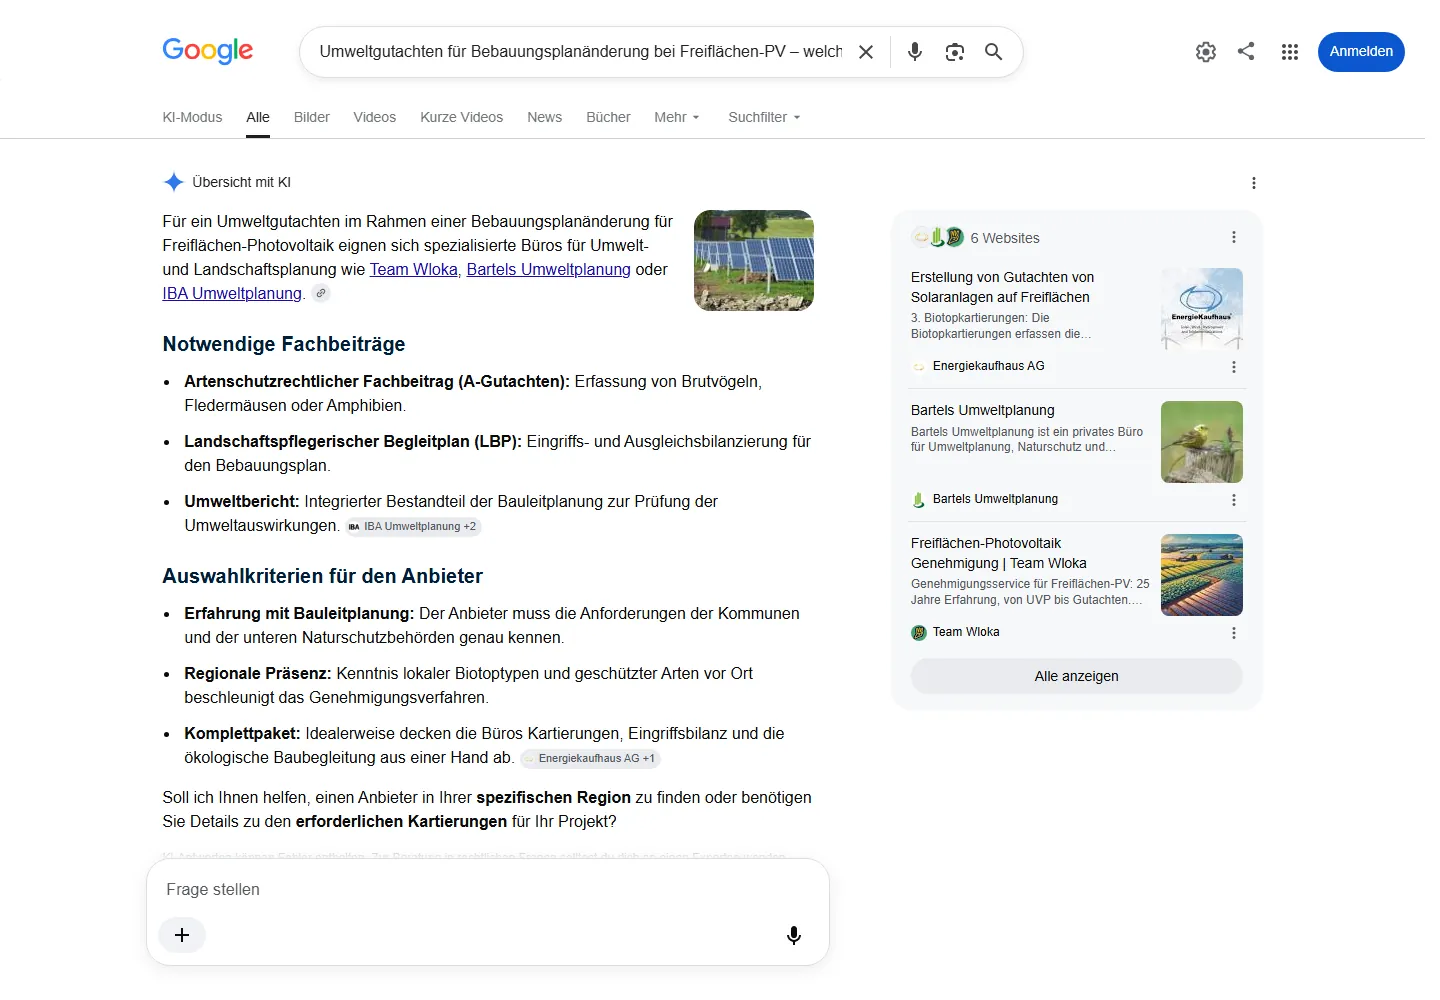The height and width of the screenshot is (1000, 1440).
Task: Click the link chip icon after IBA Umweltplanung
Action: pyautogui.click(x=320, y=293)
